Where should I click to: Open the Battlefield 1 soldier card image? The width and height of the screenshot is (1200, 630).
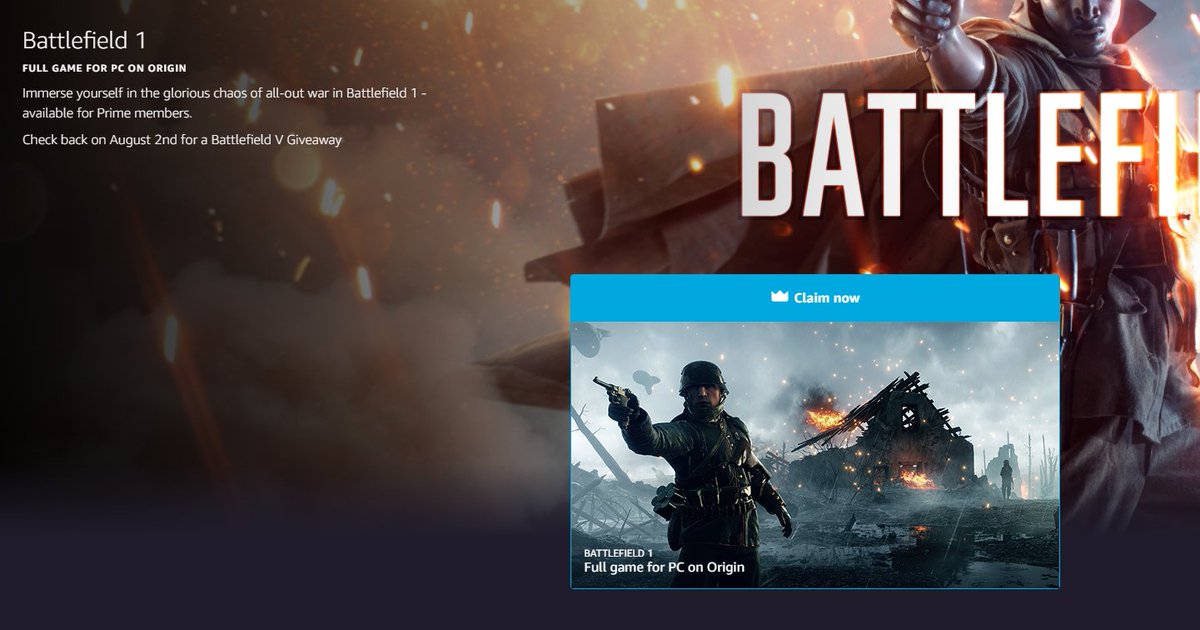tap(814, 455)
